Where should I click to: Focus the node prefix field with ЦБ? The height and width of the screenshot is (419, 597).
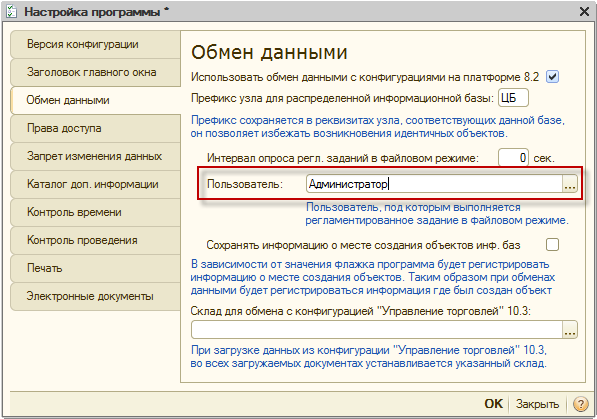click(x=513, y=98)
